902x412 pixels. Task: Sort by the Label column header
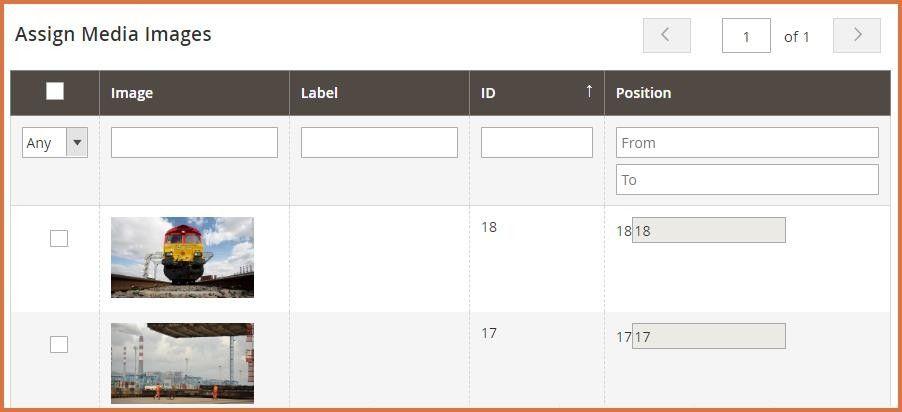point(319,93)
